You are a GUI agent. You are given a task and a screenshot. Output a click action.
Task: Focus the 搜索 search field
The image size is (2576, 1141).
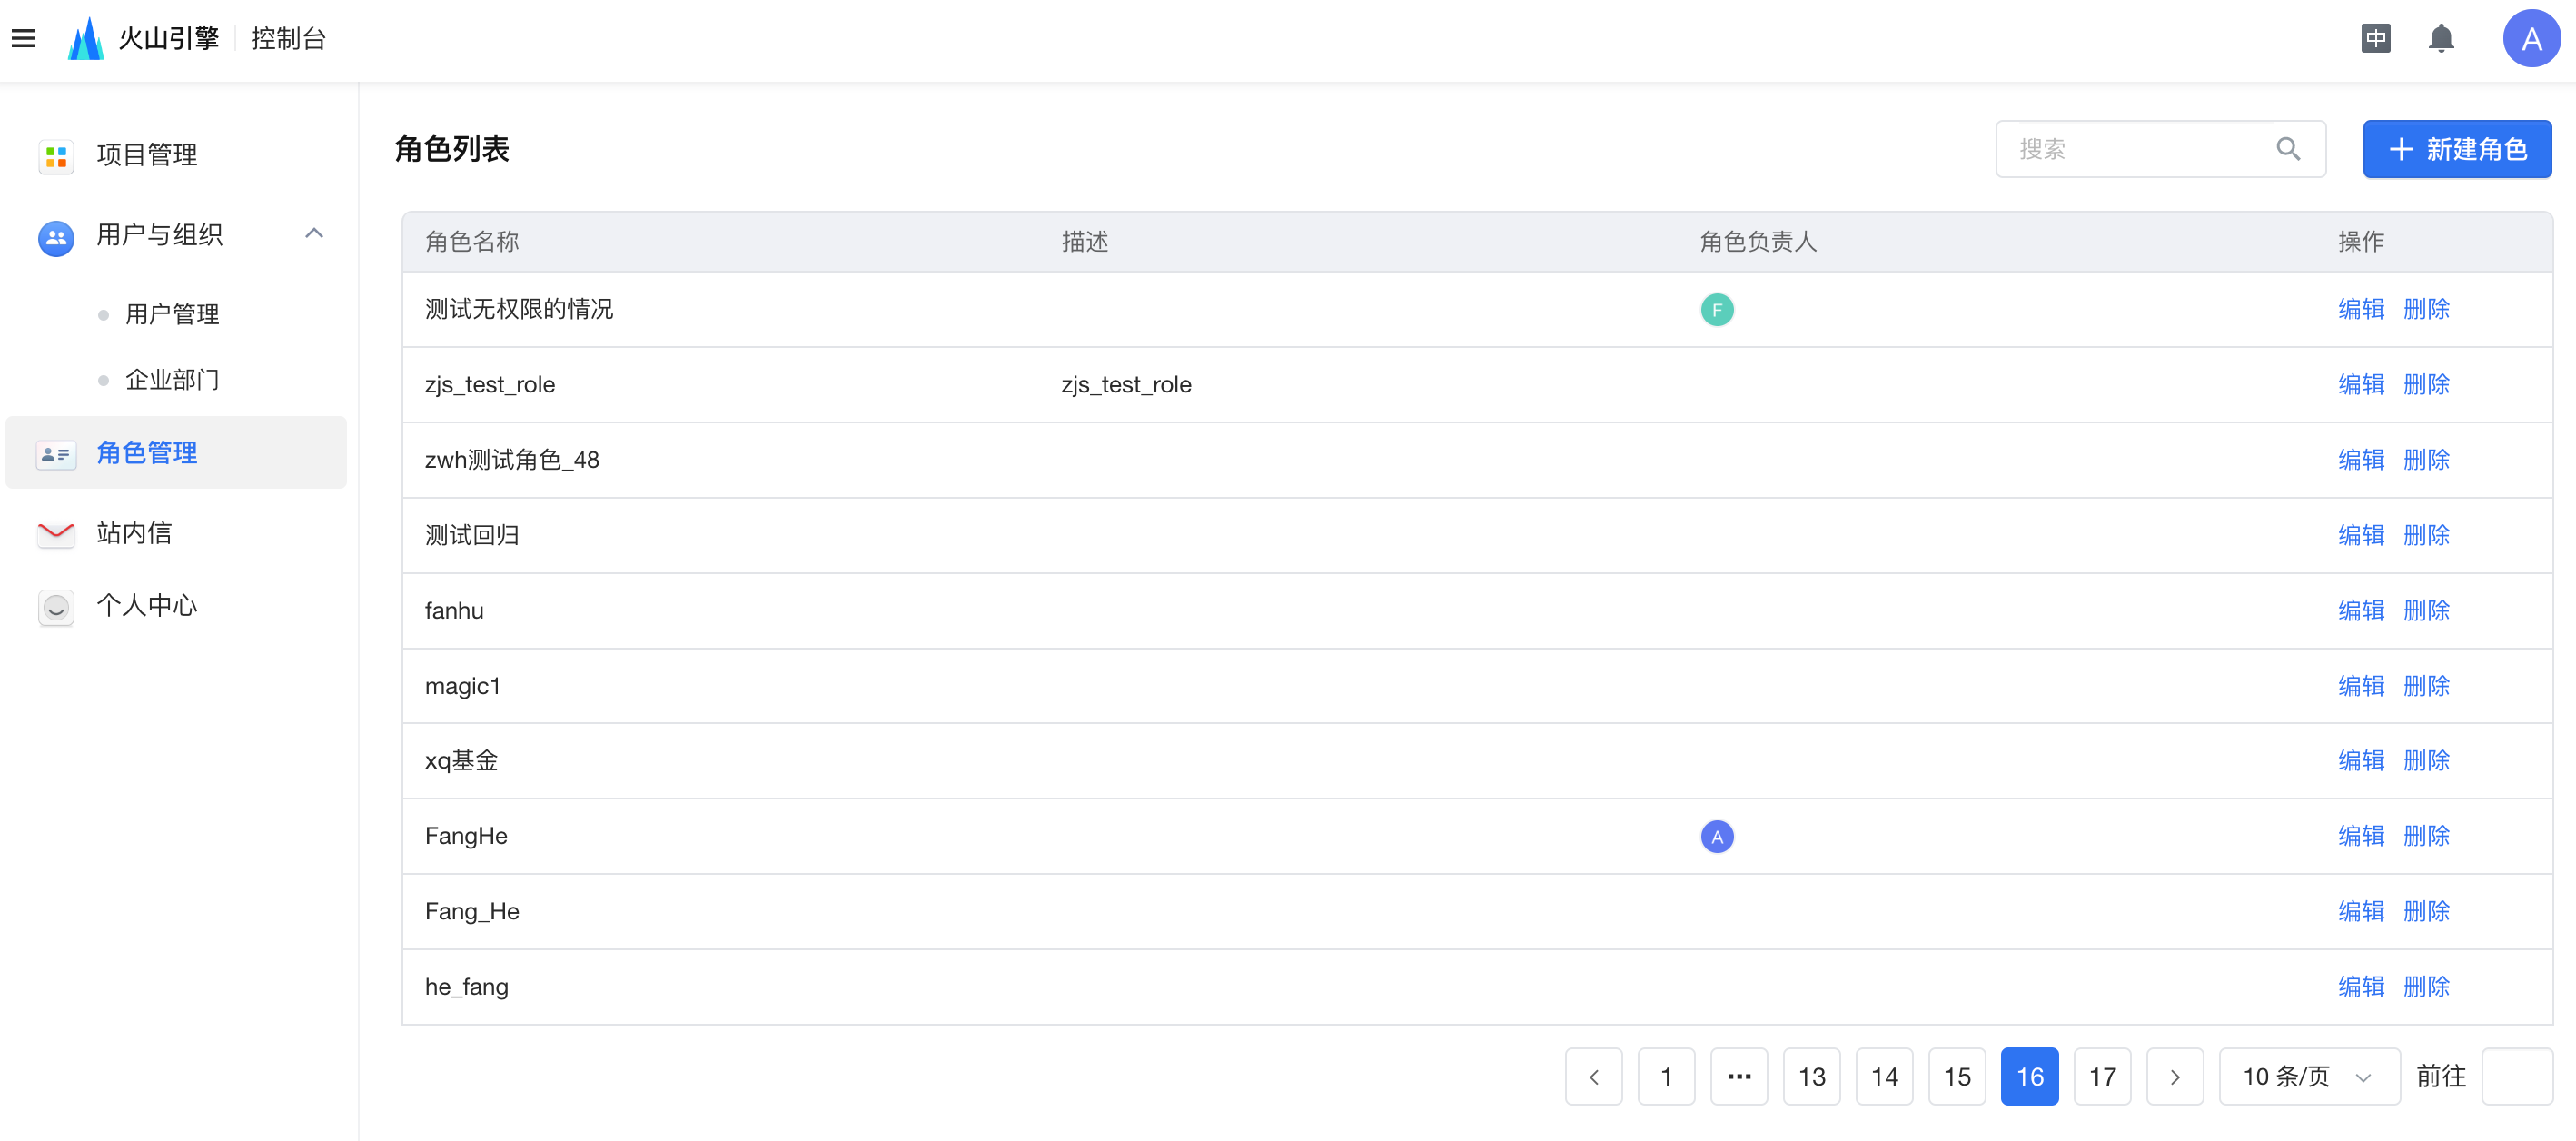point(2160,149)
